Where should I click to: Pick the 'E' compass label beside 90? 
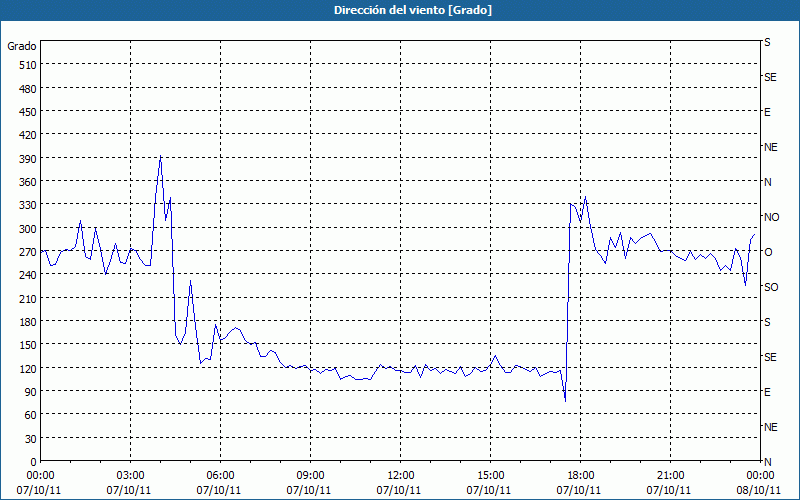click(767, 392)
